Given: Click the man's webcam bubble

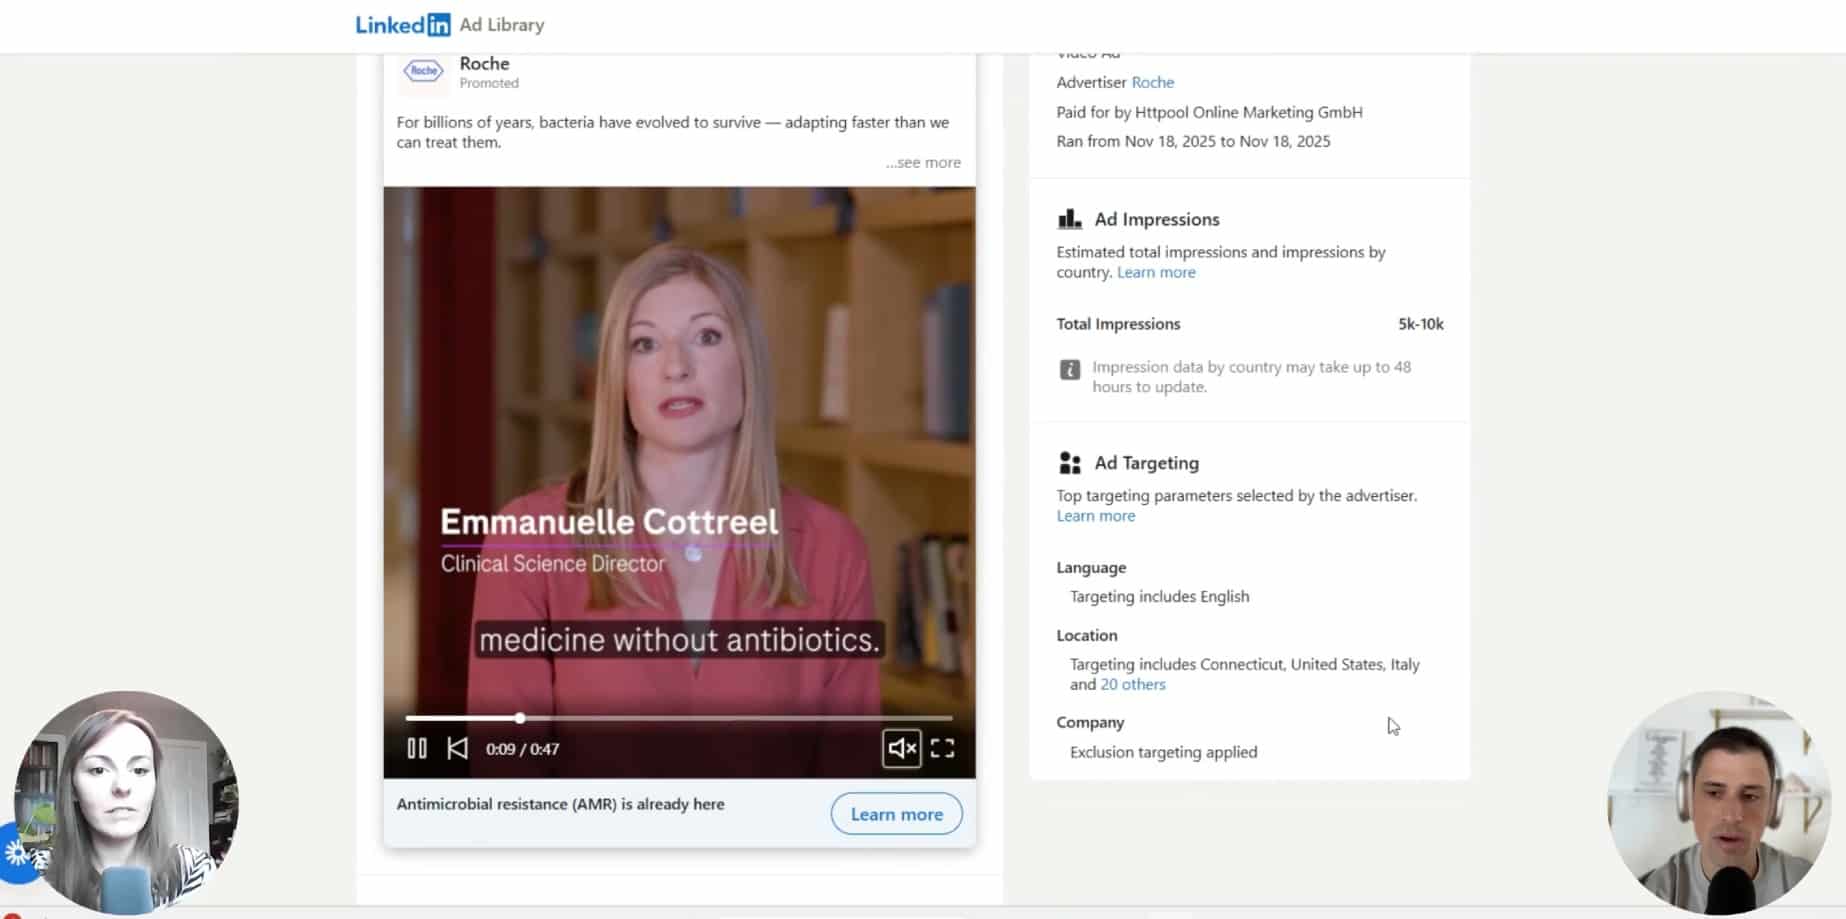Looking at the screenshot, I should [1718, 802].
